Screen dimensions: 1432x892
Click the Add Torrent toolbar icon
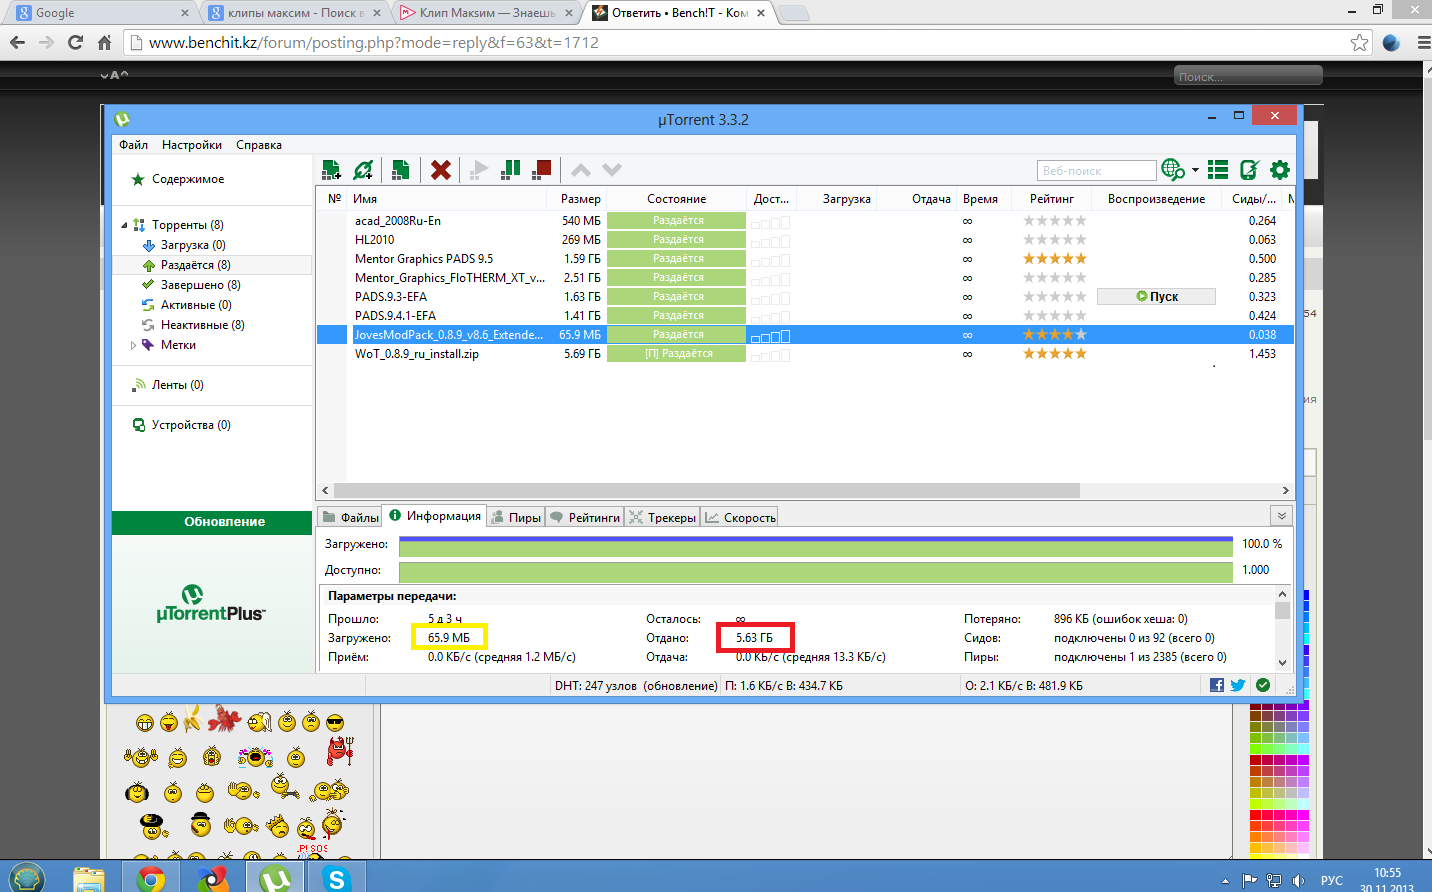(331, 170)
